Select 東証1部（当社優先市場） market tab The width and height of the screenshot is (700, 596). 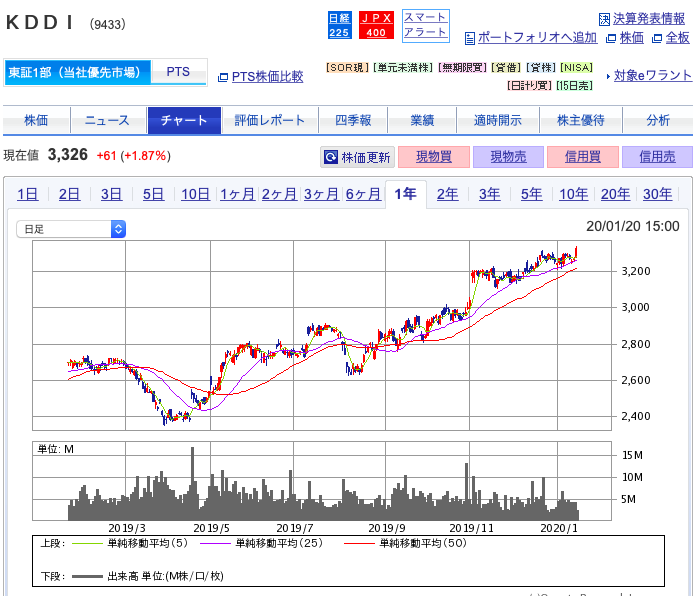pos(78,72)
